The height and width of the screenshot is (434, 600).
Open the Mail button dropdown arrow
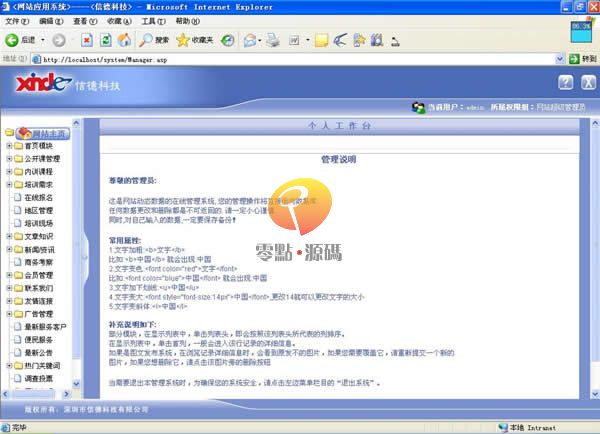(x=260, y=40)
